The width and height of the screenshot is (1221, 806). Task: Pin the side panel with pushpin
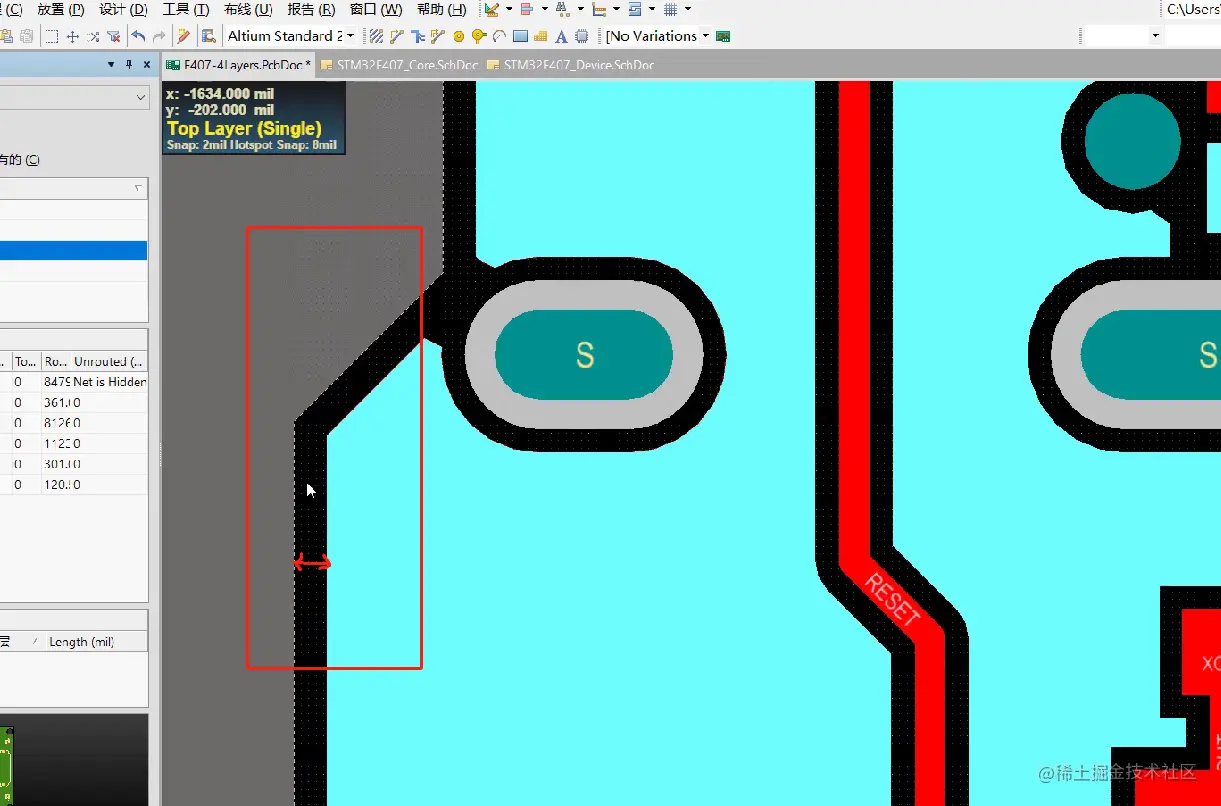129,64
